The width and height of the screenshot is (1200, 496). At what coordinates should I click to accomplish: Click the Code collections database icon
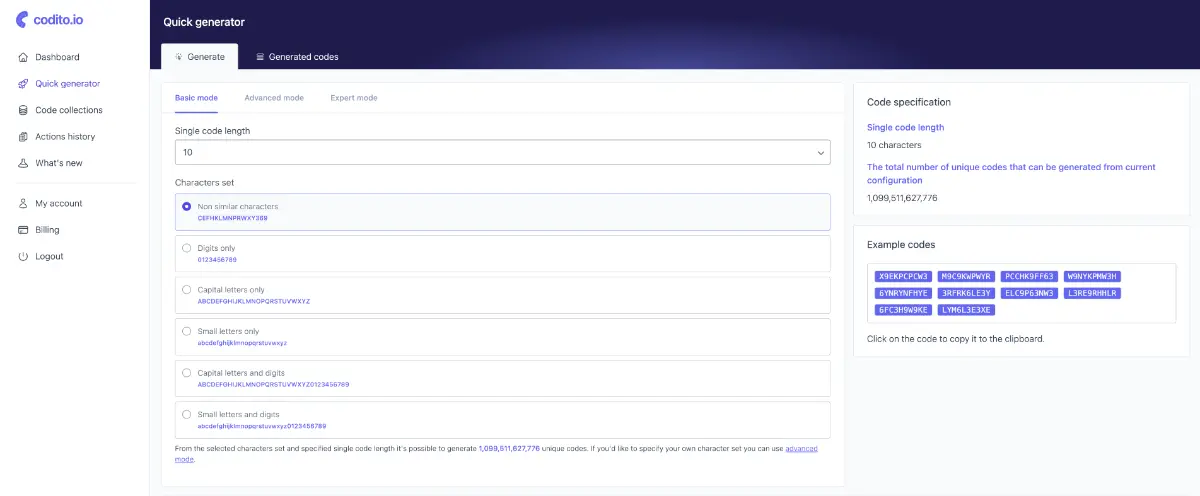click(x=23, y=110)
